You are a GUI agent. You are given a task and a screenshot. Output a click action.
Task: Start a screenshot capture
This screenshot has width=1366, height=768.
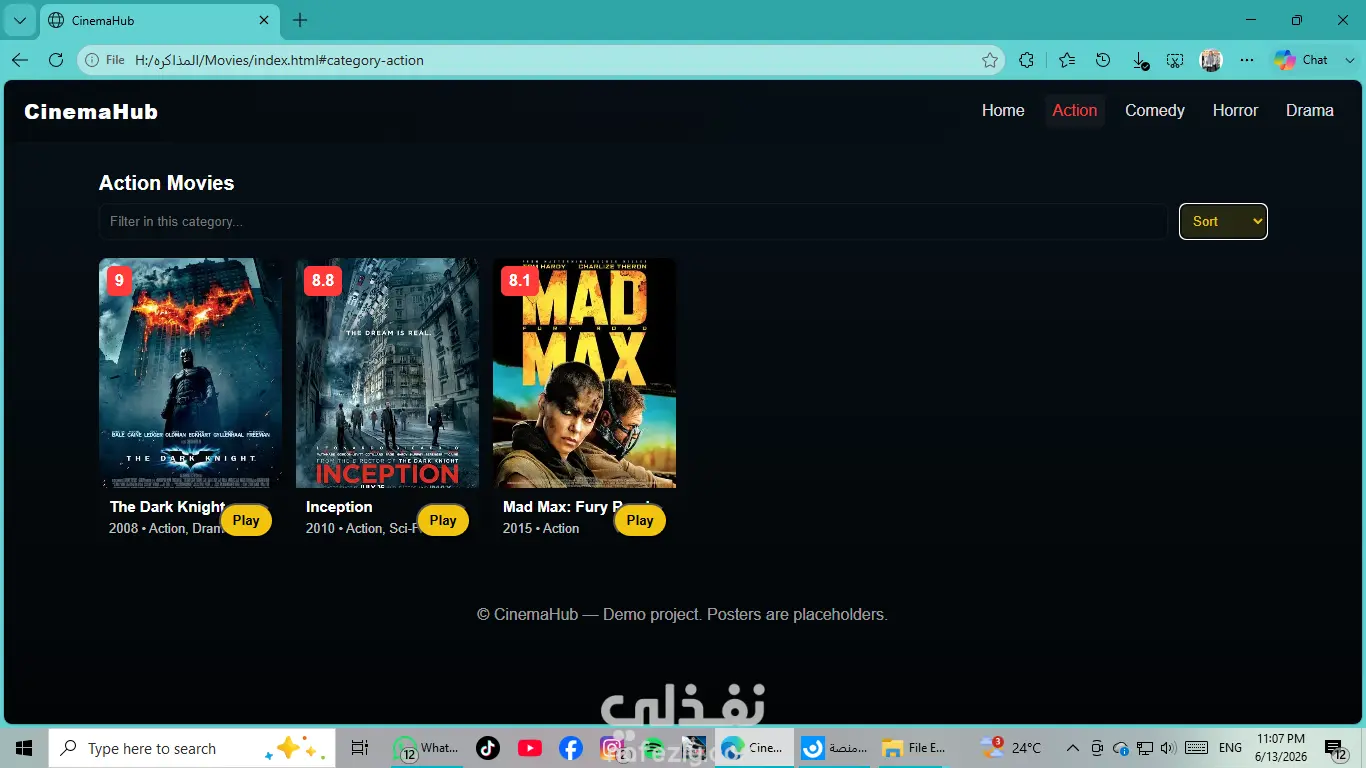pyautogui.click(x=1175, y=60)
